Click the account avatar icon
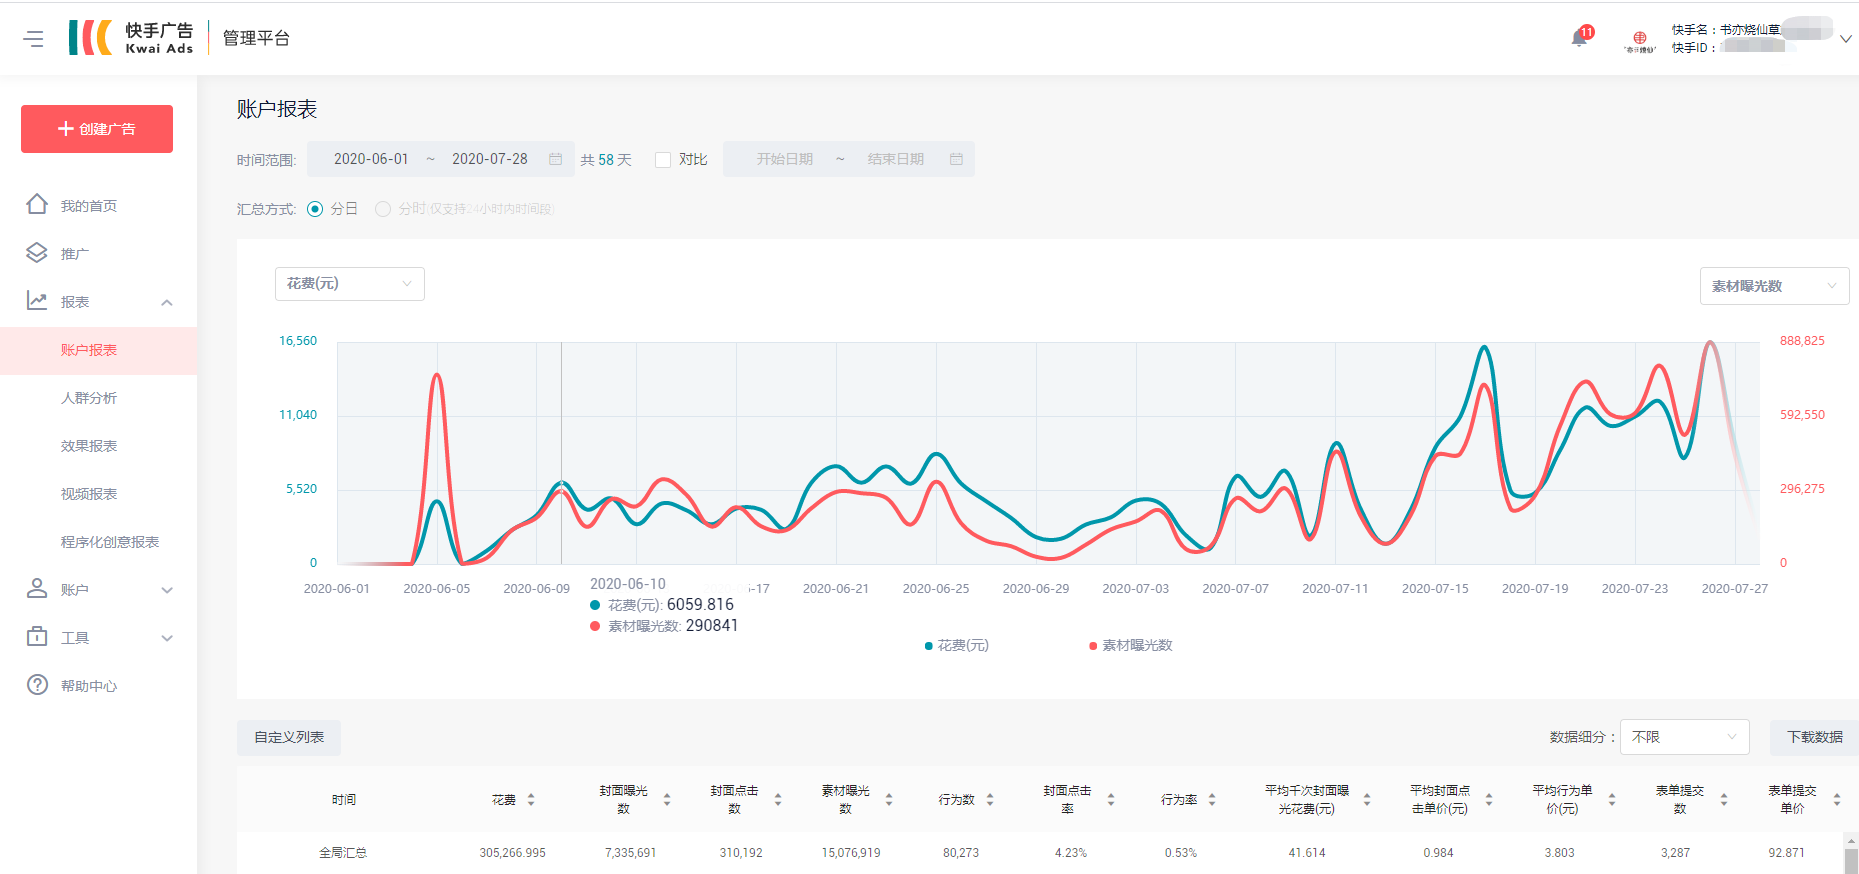Screen dimensions: 1859x874 click(1640, 39)
